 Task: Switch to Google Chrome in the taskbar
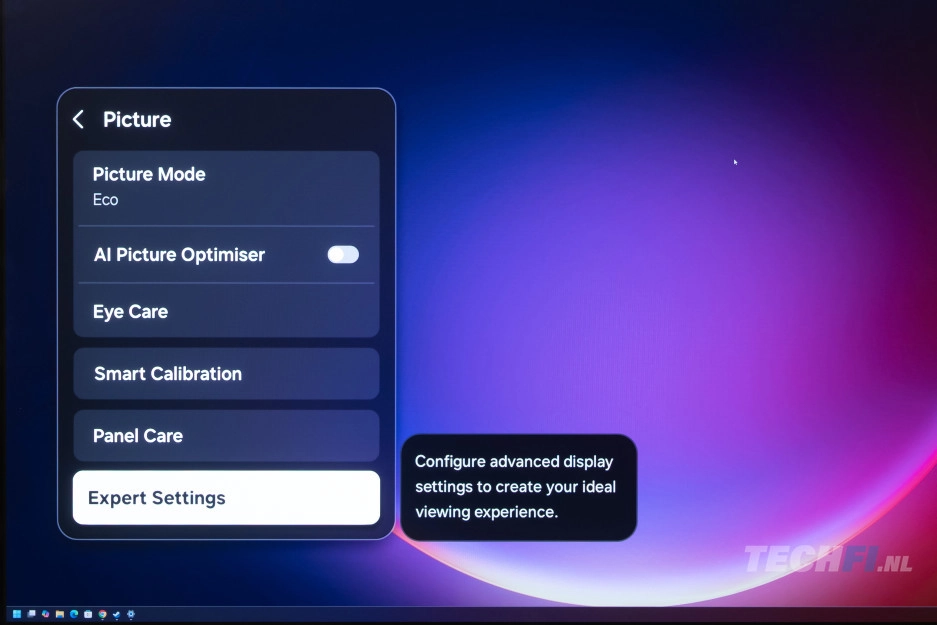[x=102, y=614]
